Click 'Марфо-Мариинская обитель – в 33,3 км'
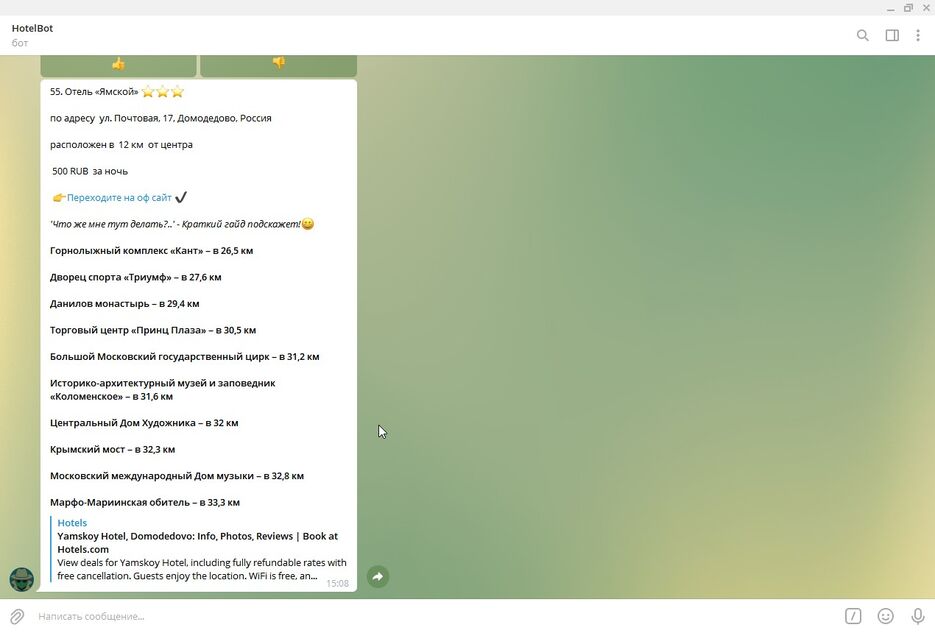 [145, 502]
